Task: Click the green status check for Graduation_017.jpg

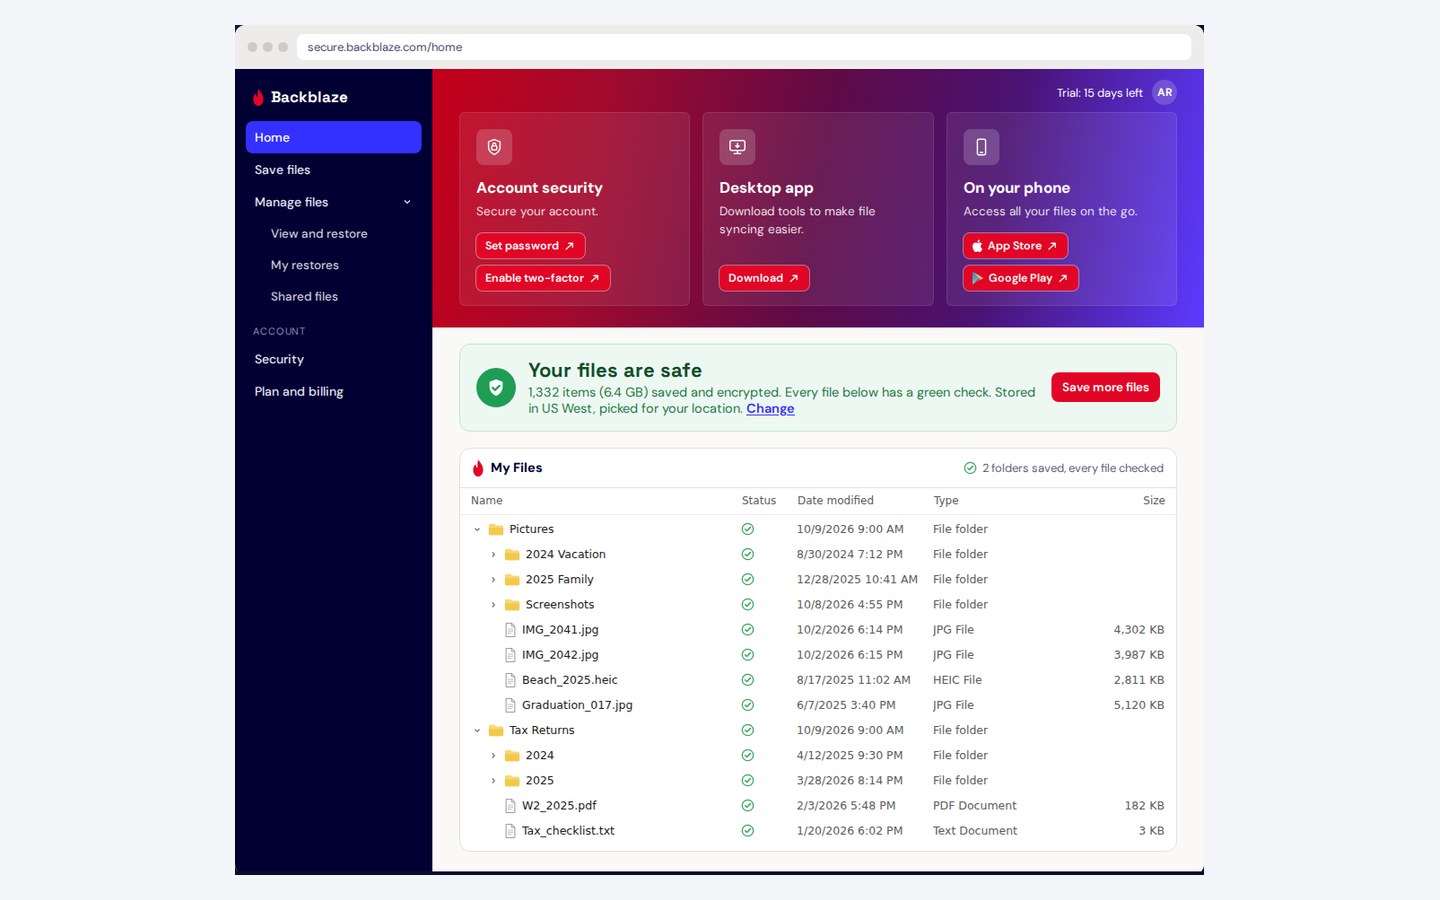Action: tap(747, 705)
